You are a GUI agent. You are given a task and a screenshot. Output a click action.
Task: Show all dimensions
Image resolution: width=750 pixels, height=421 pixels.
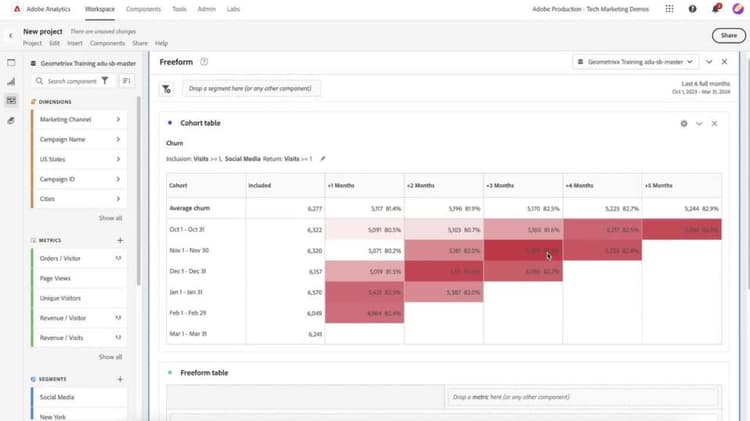tap(110, 218)
